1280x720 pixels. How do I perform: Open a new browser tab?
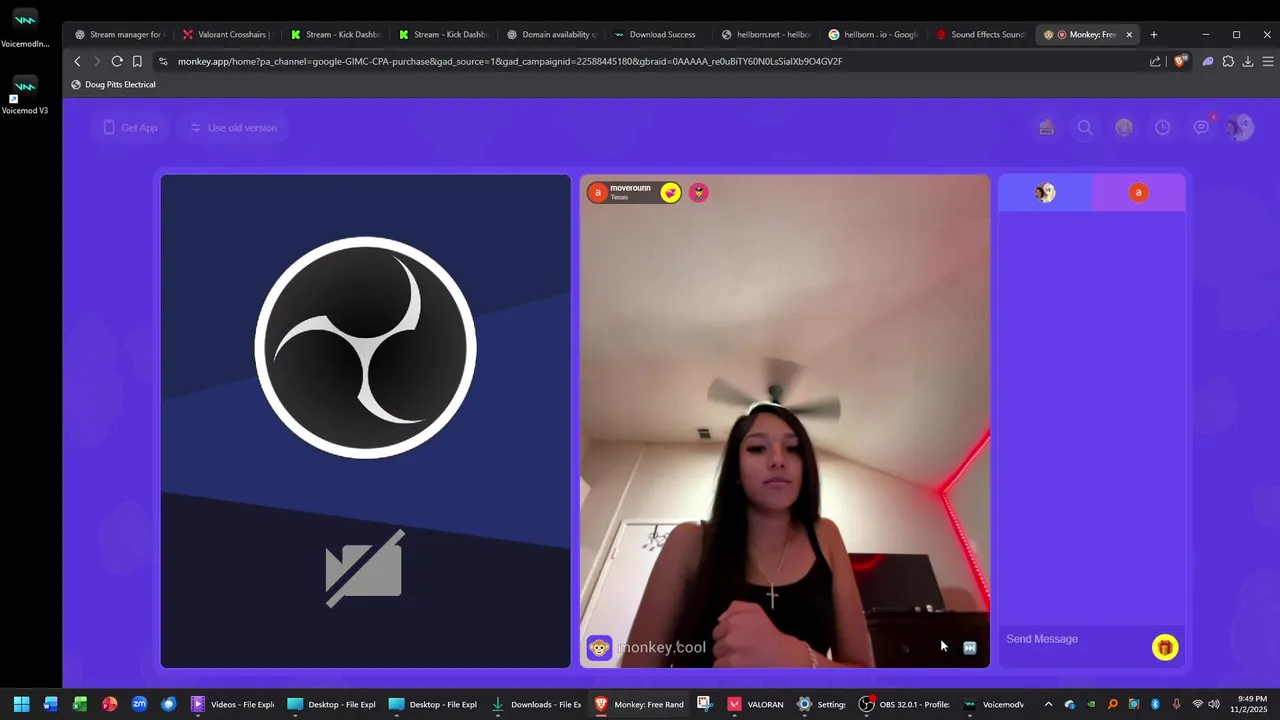1153,34
